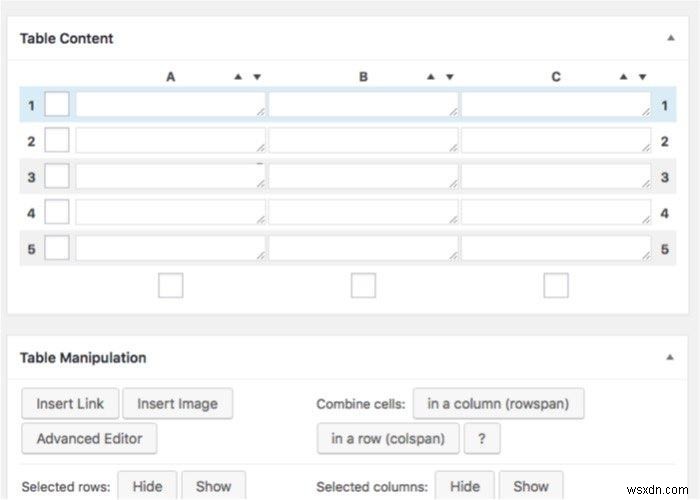Select column B using its bottom checkbox
Screen dimensions: 700x500
point(363,285)
